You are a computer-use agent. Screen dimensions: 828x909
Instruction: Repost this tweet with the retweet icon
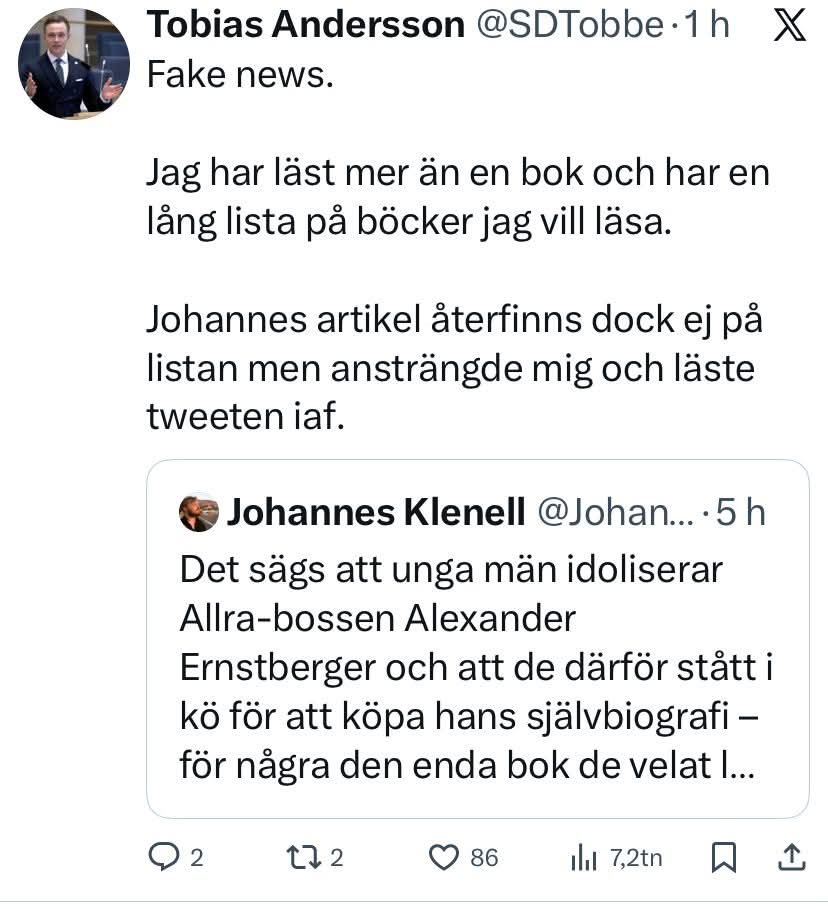[300, 857]
